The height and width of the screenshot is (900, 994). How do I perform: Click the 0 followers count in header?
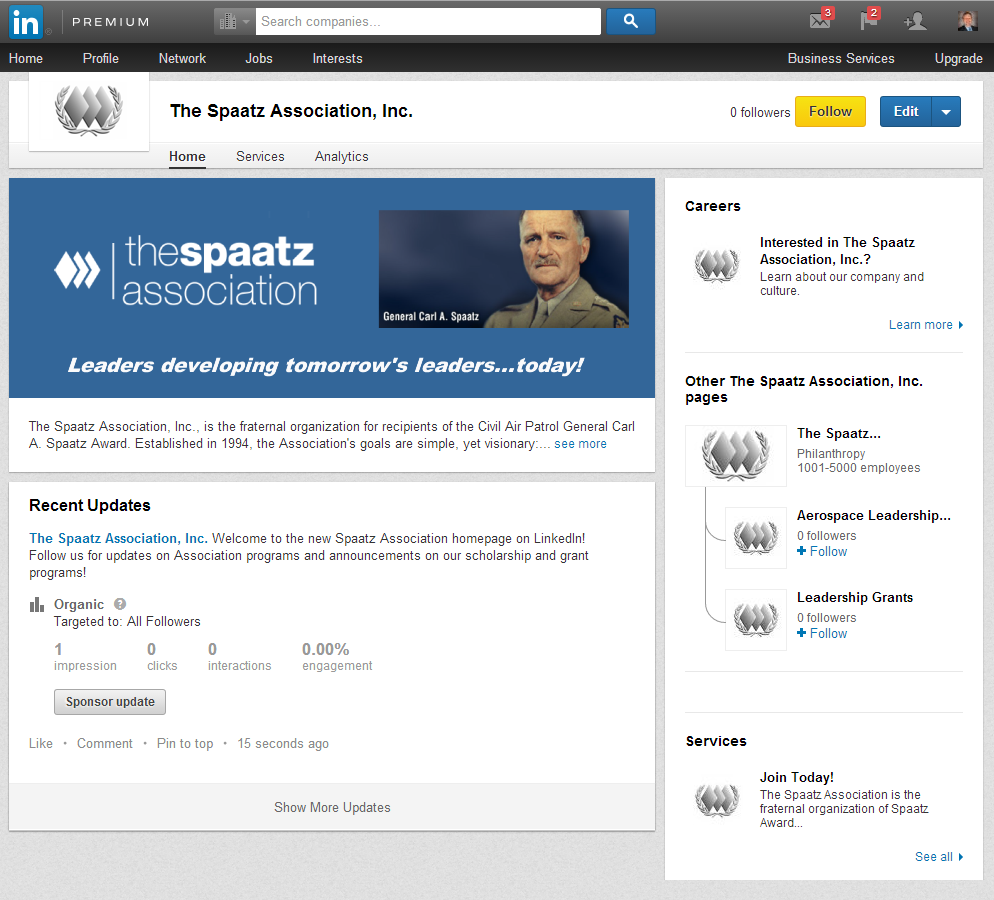point(759,112)
